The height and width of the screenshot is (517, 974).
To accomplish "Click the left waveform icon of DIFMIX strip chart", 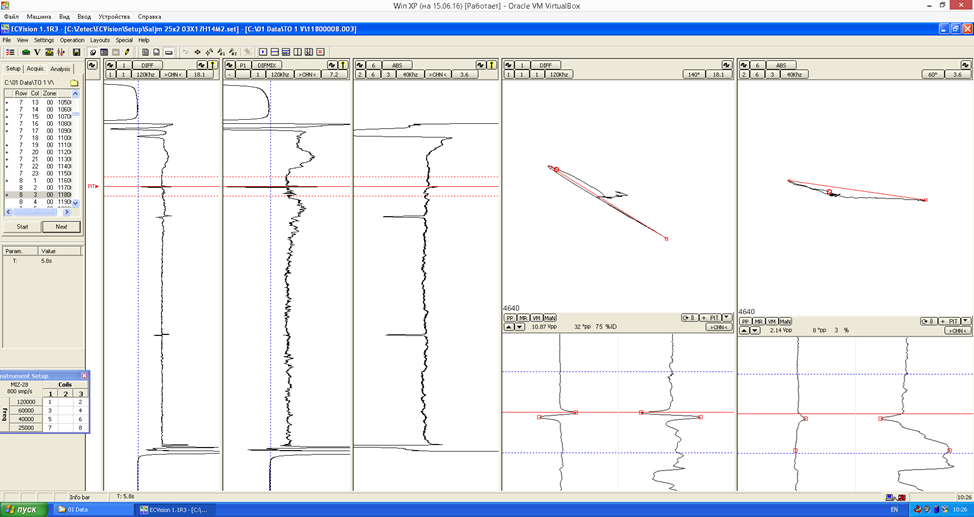I will coord(230,65).
